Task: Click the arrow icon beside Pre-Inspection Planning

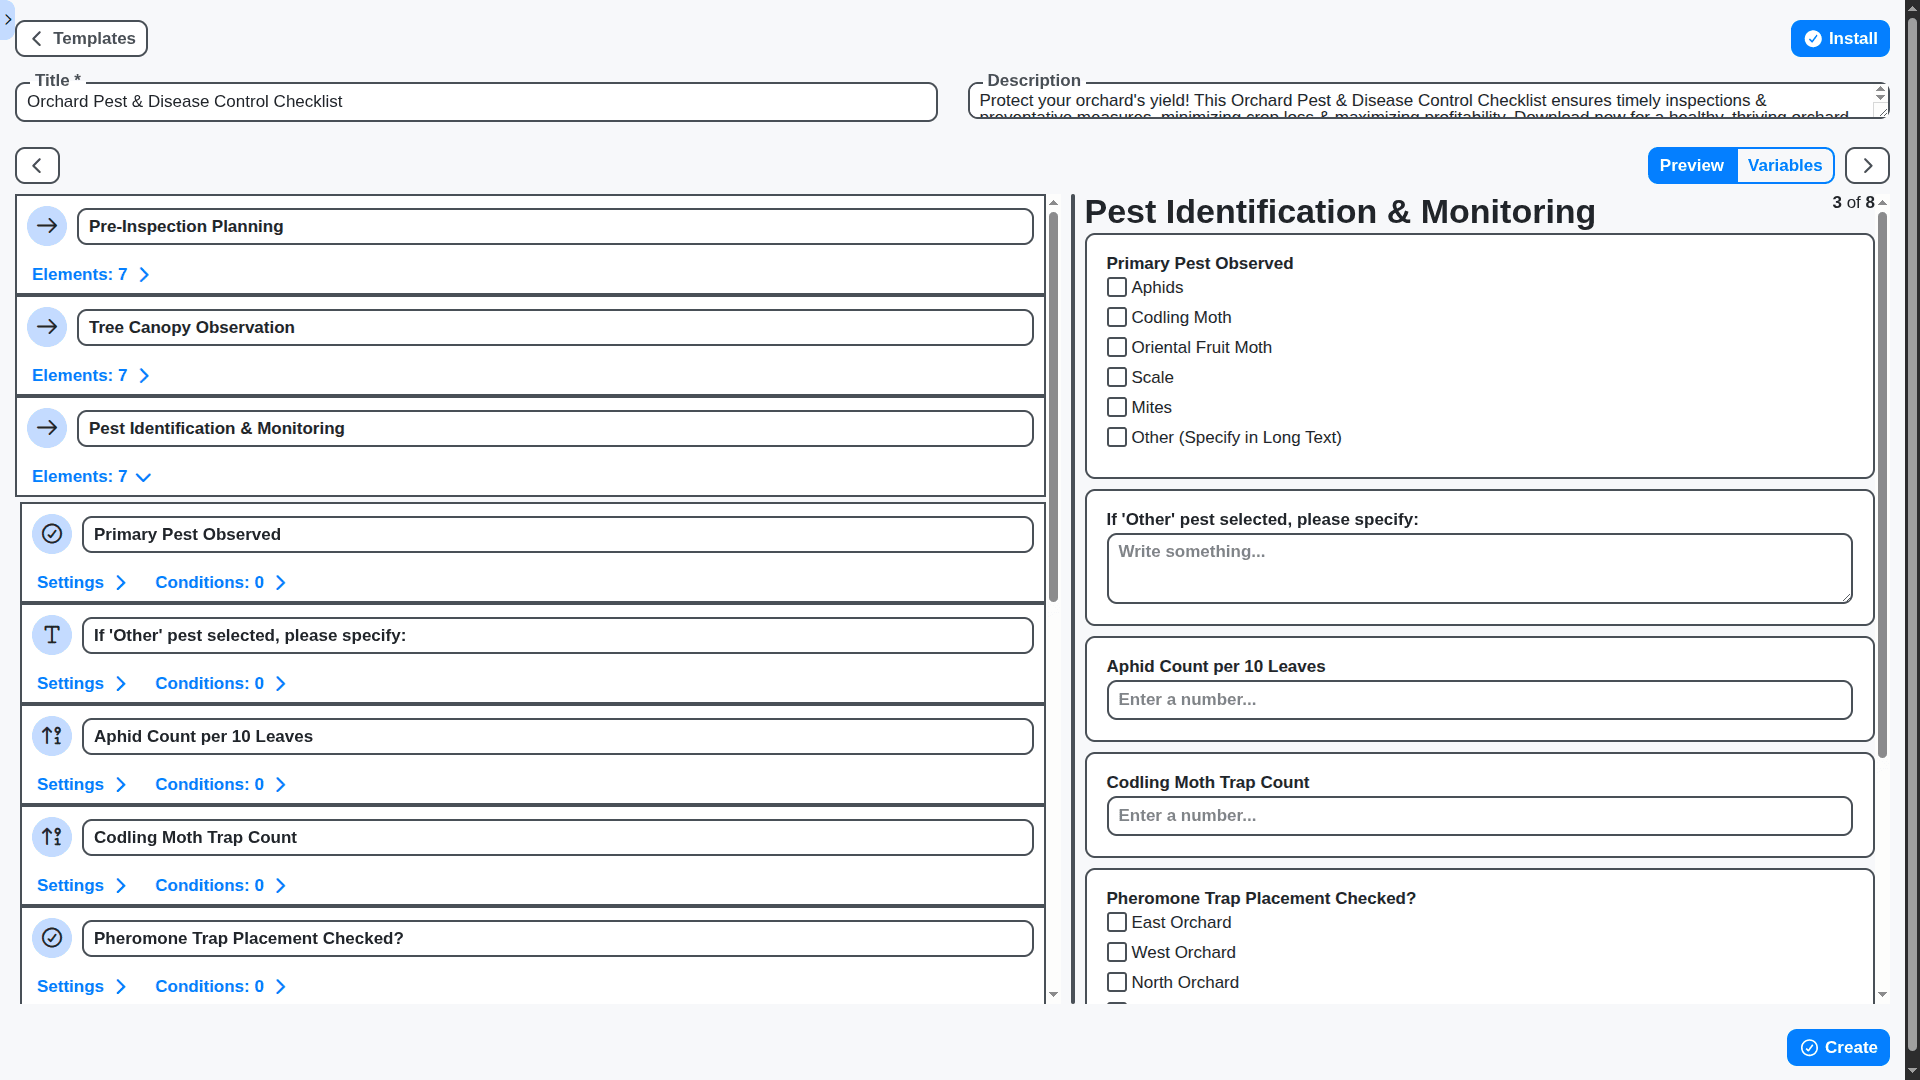Action: click(47, 226)
